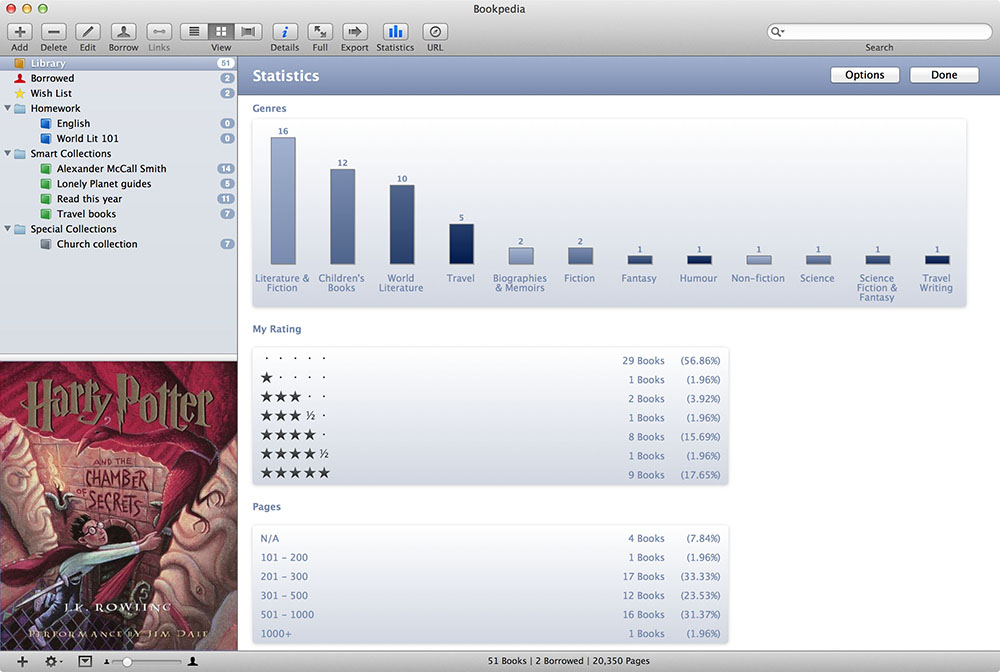Enter Full screen mode icon
1000x672 pixels.
tap(320, 32)
